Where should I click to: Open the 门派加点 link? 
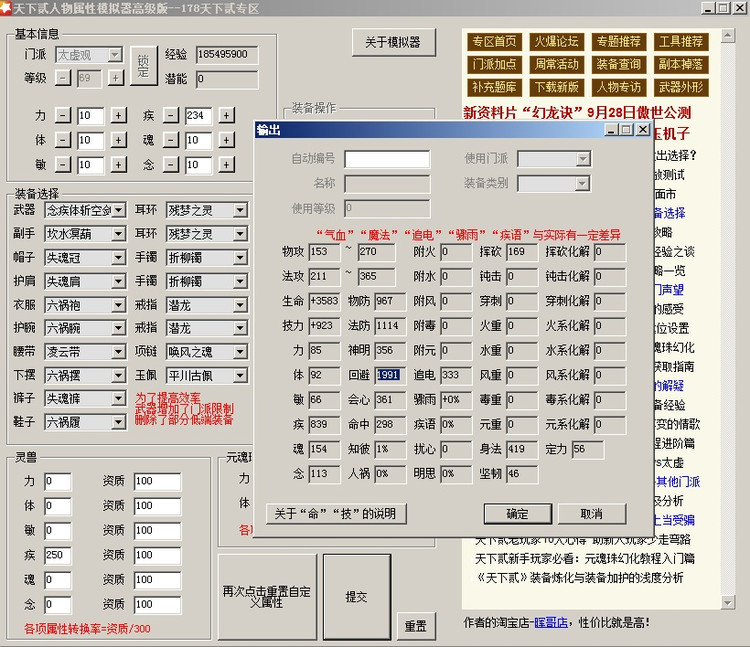[495, 65]
